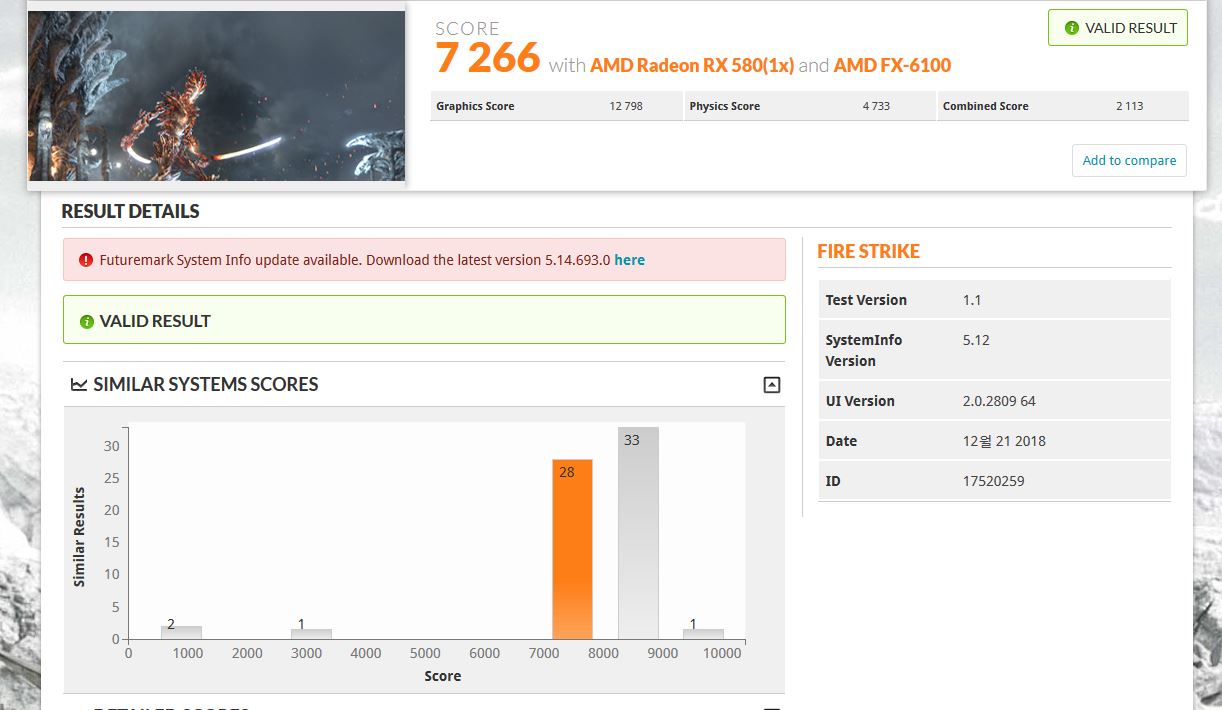Click the Fire Strike benchmark thumbnail image
The width and height of the screenshot is (1222, 710).
216,96
